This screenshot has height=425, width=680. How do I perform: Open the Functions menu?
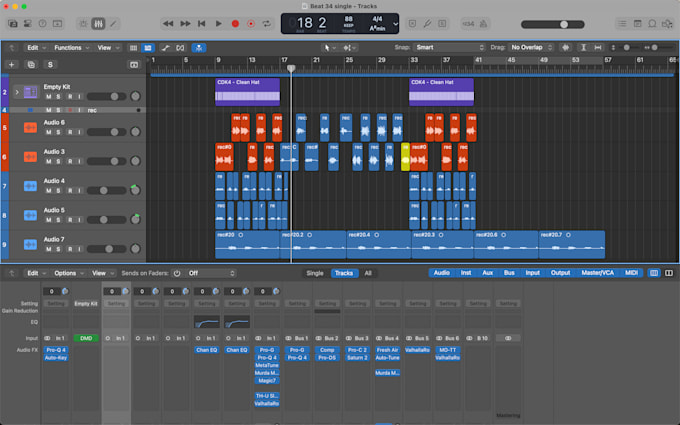72,48
